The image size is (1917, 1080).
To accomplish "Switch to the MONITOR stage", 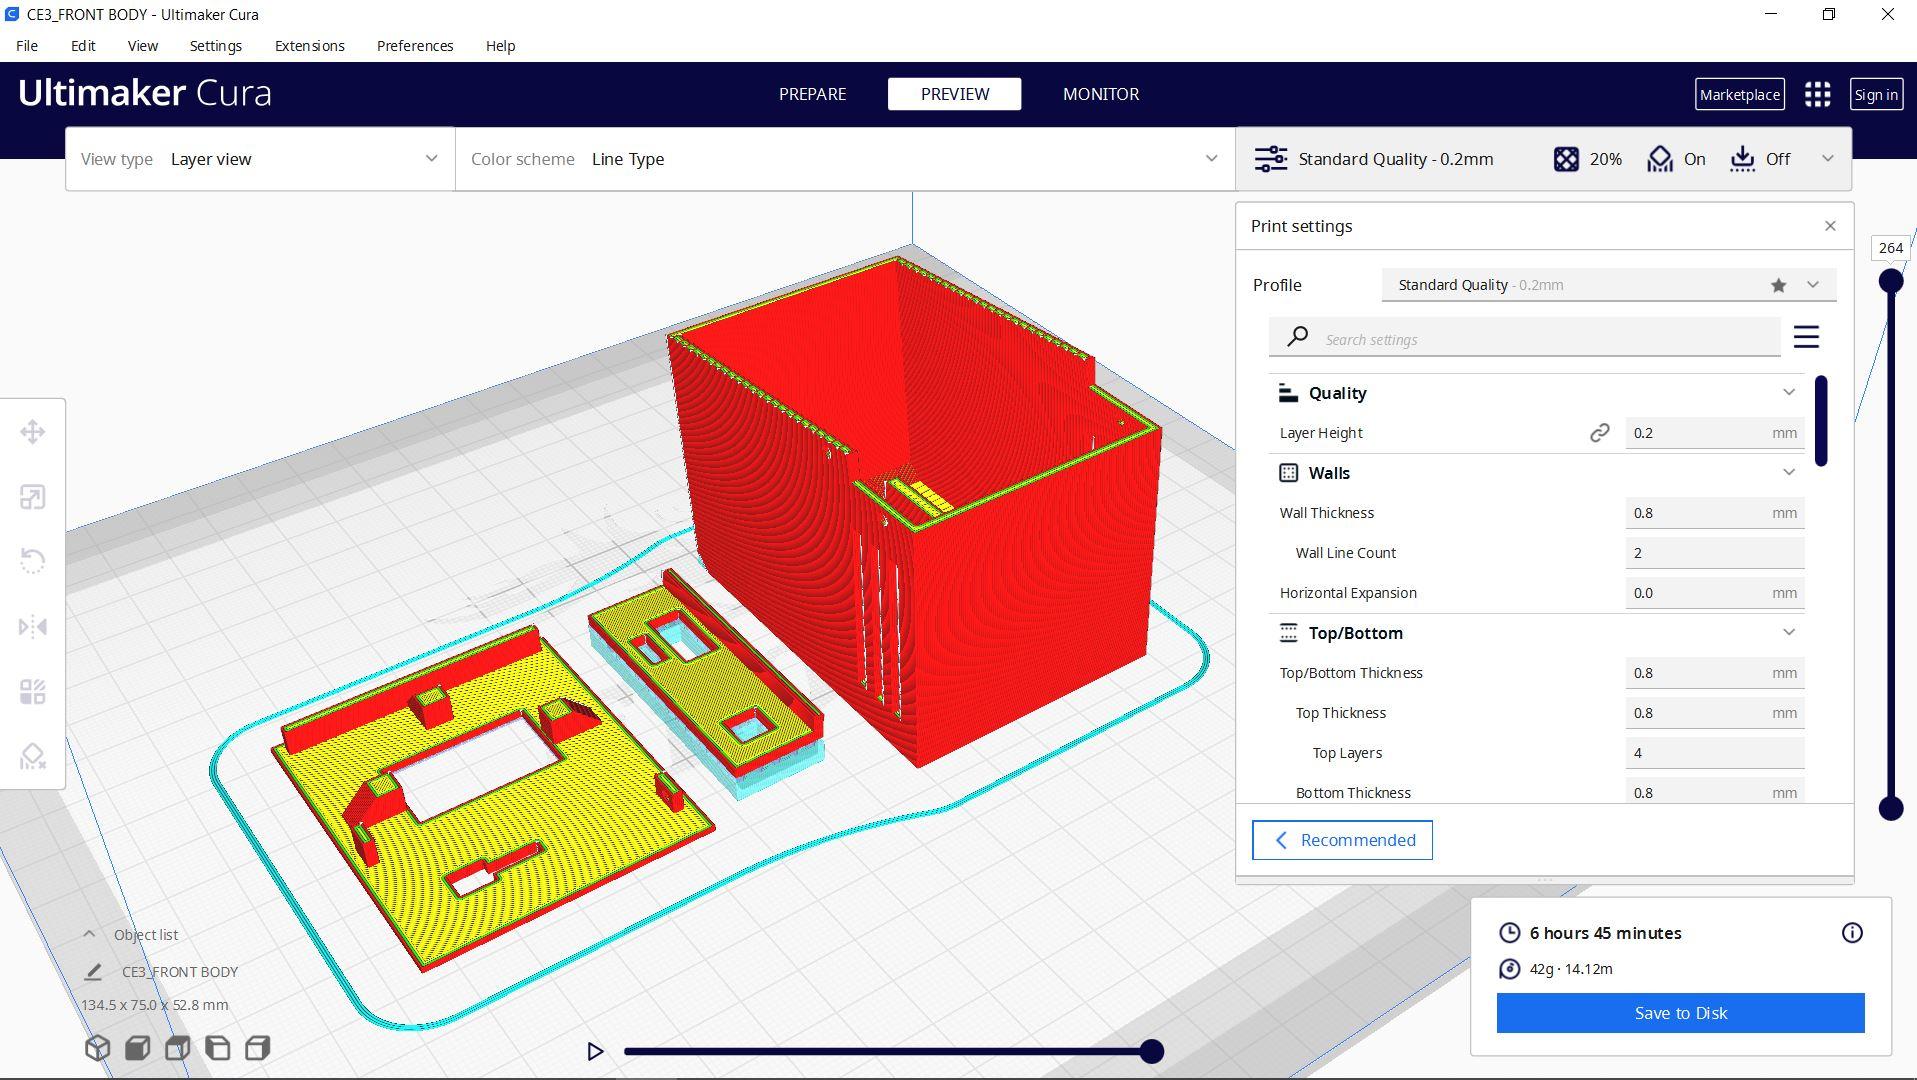I will [1101, 94].
